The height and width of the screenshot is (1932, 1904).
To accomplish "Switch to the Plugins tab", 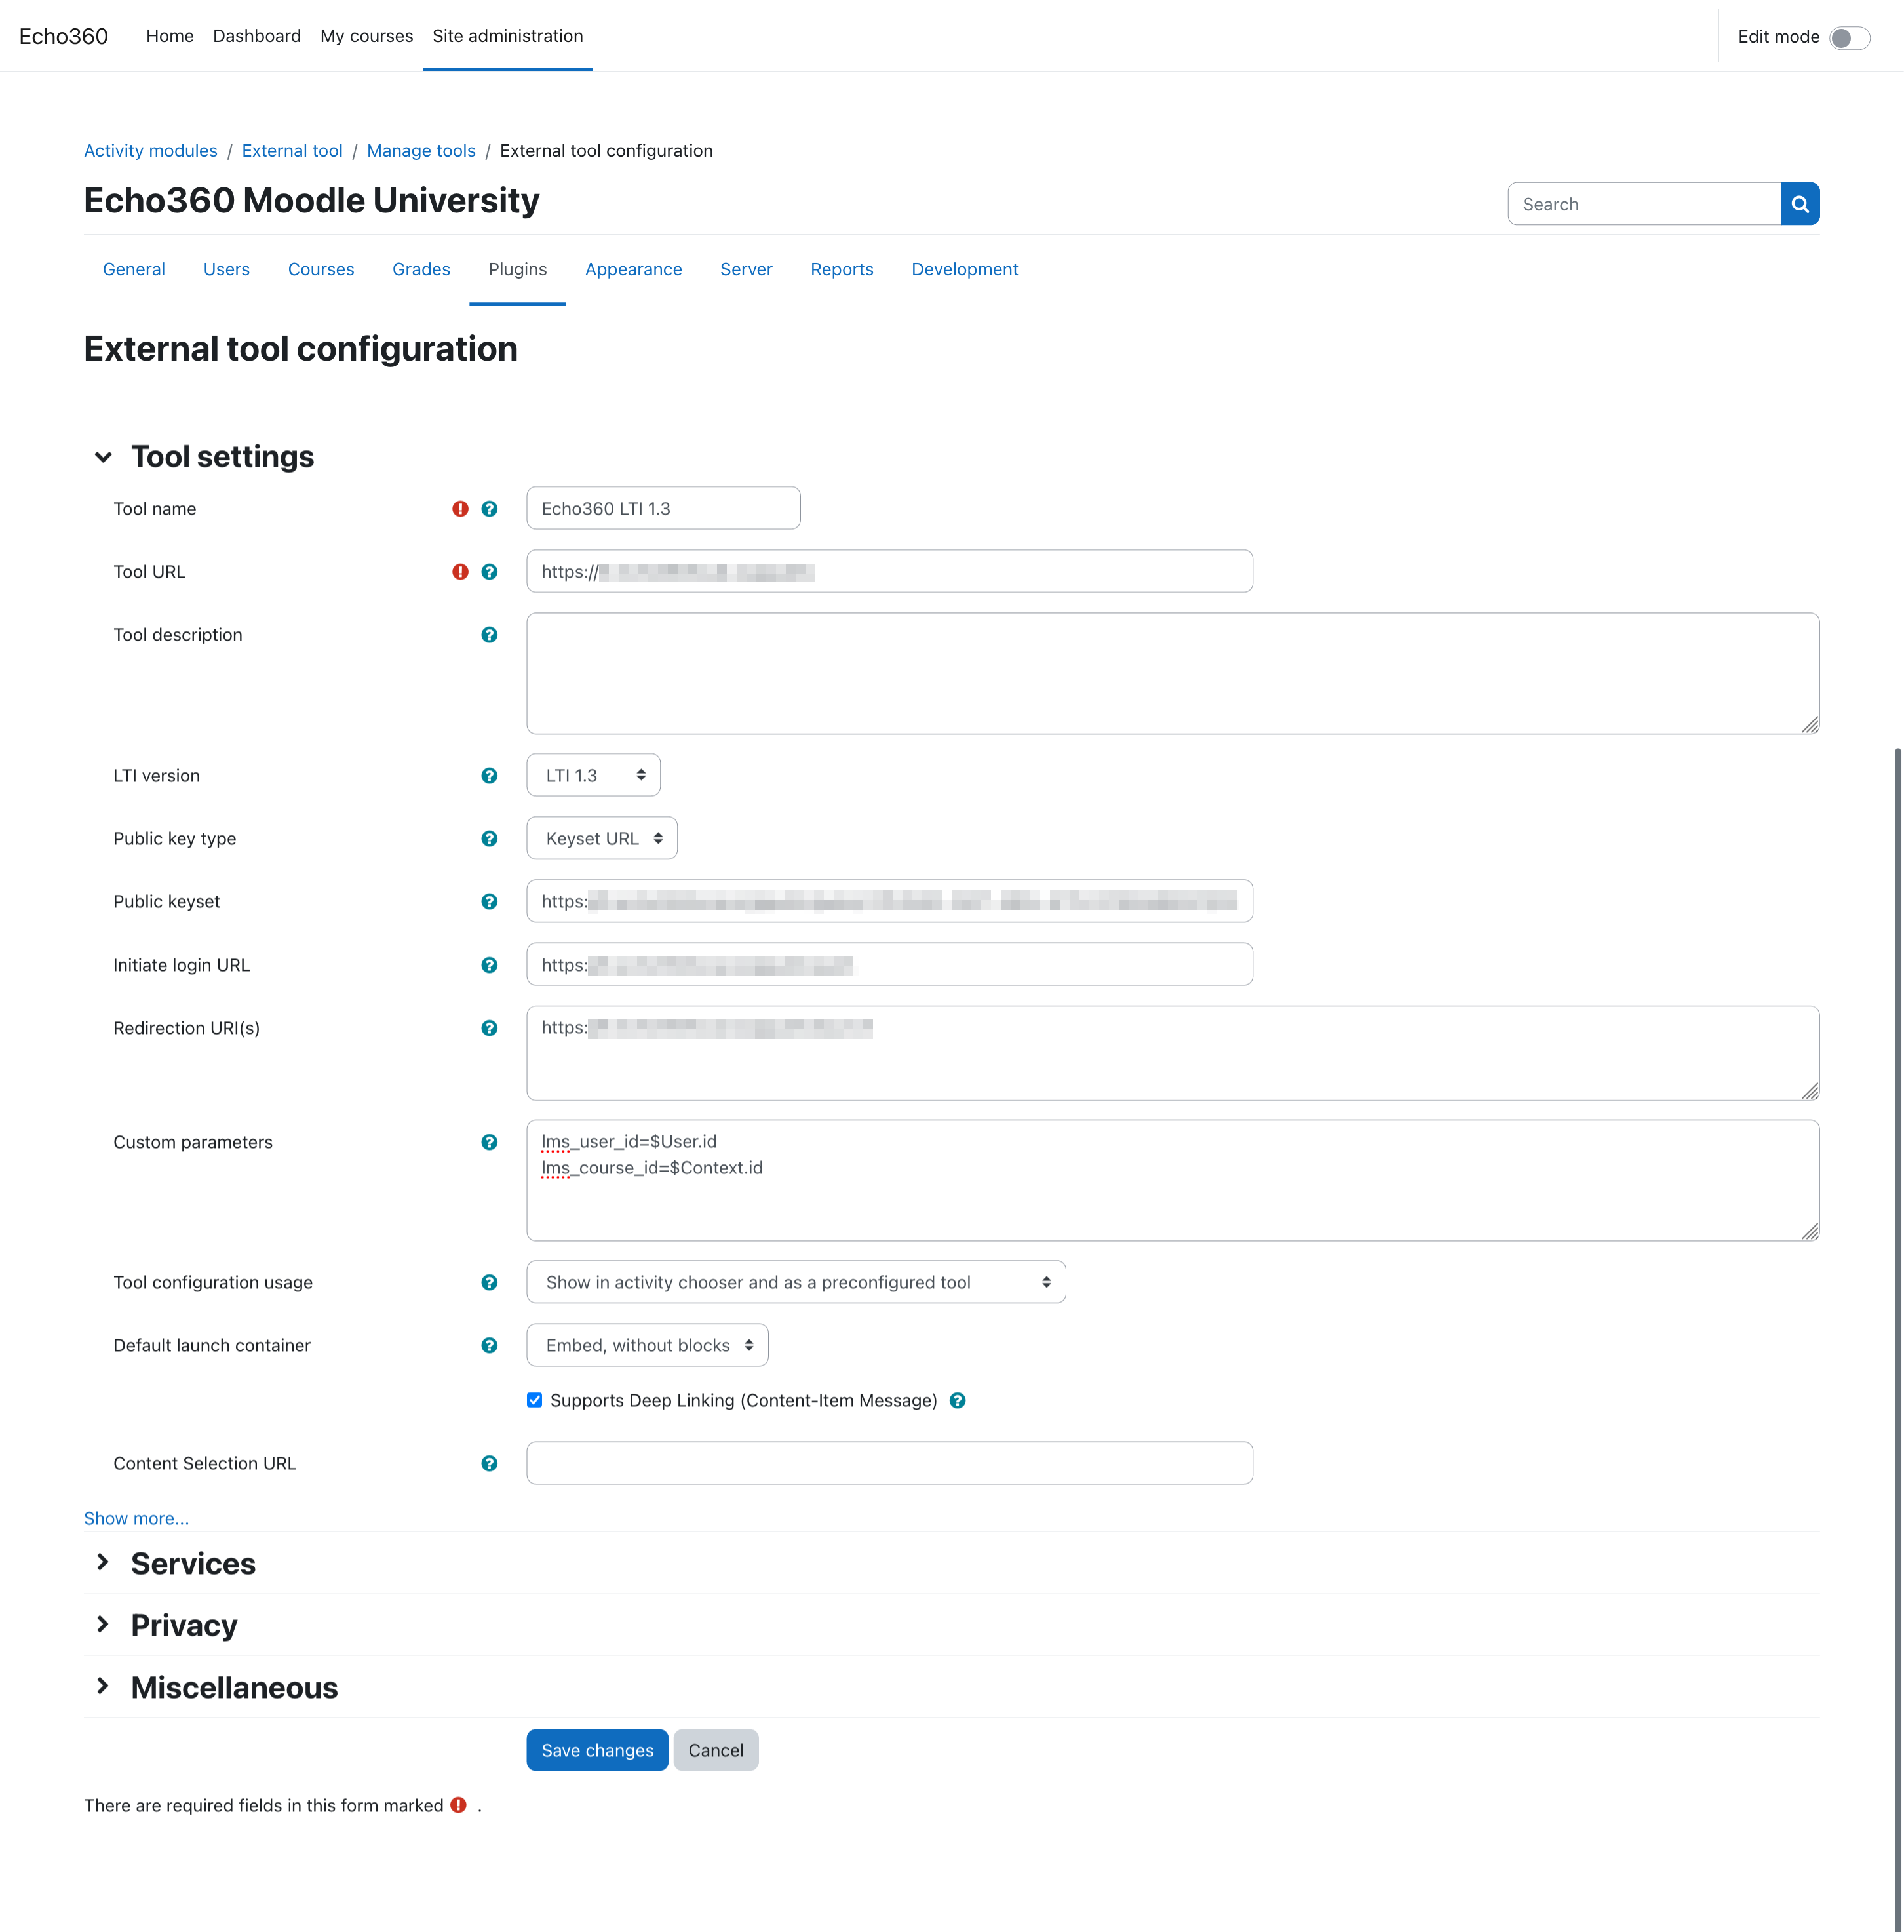I will coord(517,269).
